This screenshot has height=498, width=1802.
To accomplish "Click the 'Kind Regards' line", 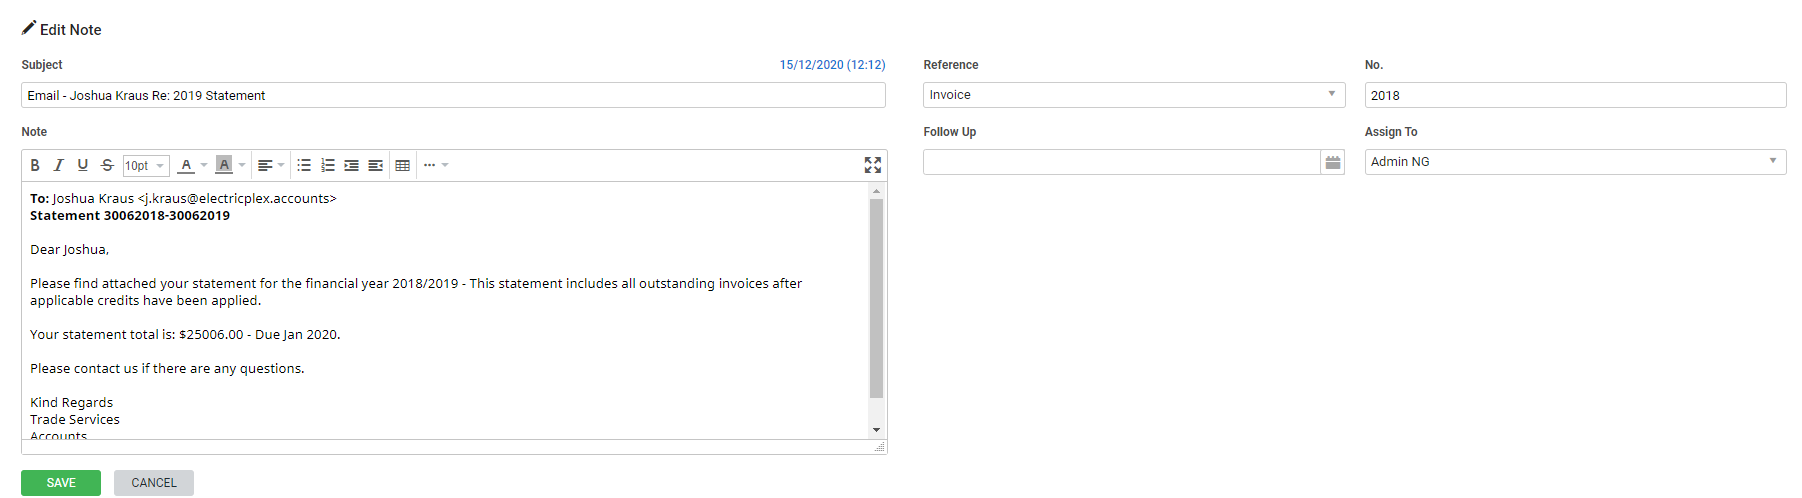I will (x=71, y=403).
